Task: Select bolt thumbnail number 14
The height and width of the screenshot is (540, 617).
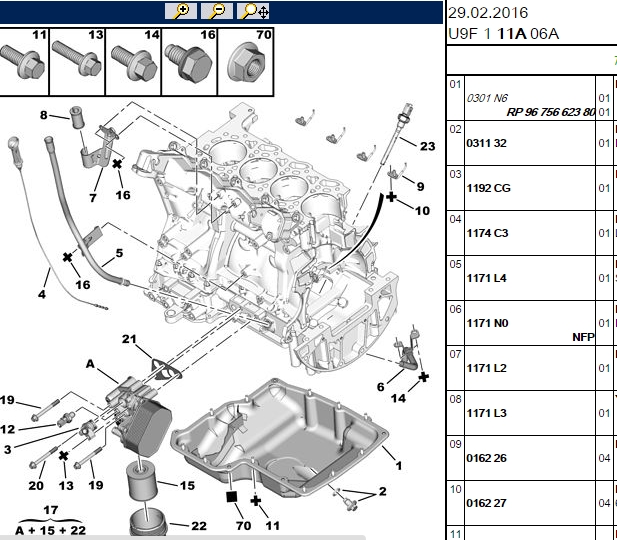Action: click(x=133, y=62)
